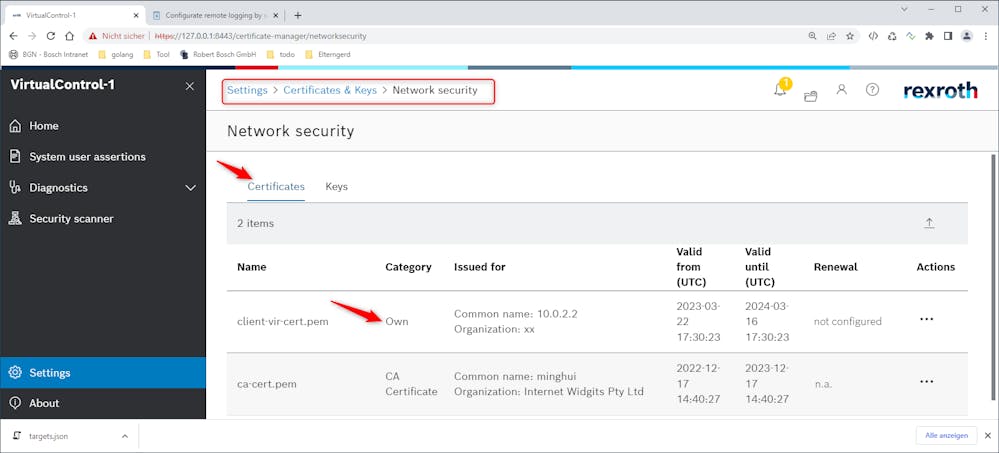Click the browser address bar URL
This screenshot has width=999, height=453.
261,36
